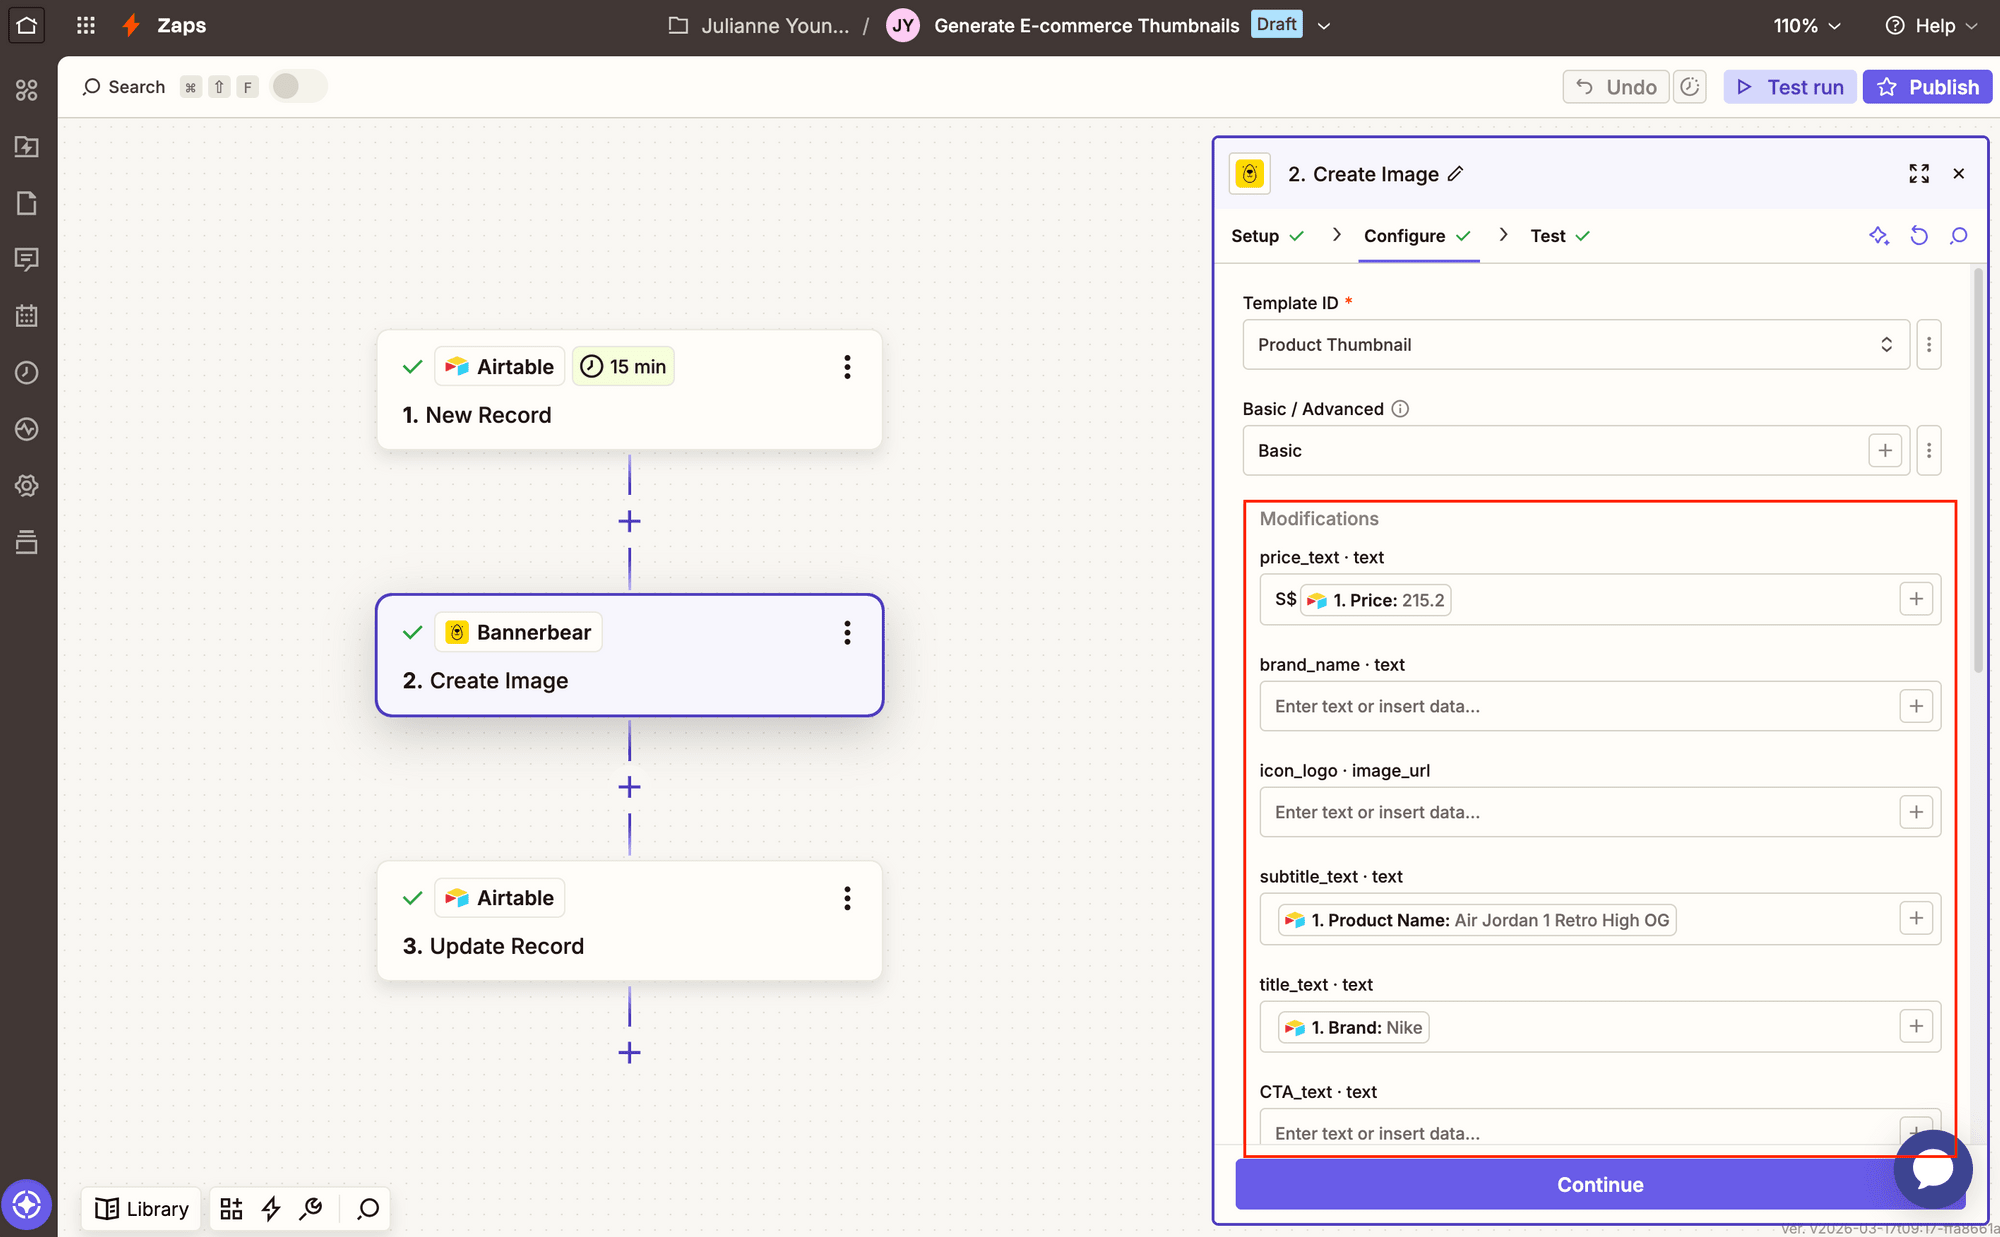Click the Publish button
This screenshot has width=2000, height=1237.
click(1927, 86)
